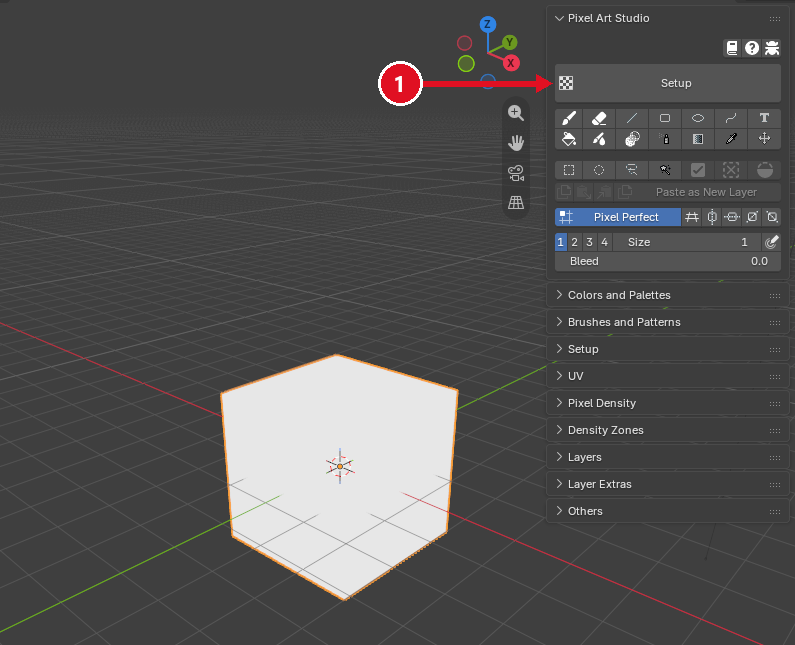
Task: Click the hand pan view icon
Action: 516,142
